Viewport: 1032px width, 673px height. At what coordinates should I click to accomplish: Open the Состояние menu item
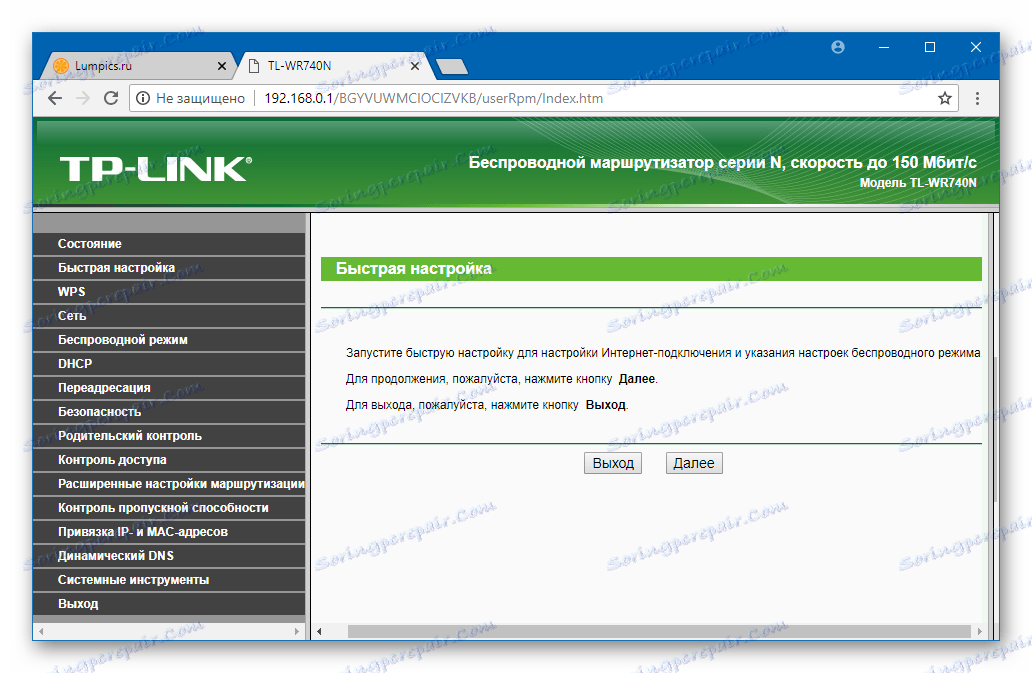(x=169, y=243)
